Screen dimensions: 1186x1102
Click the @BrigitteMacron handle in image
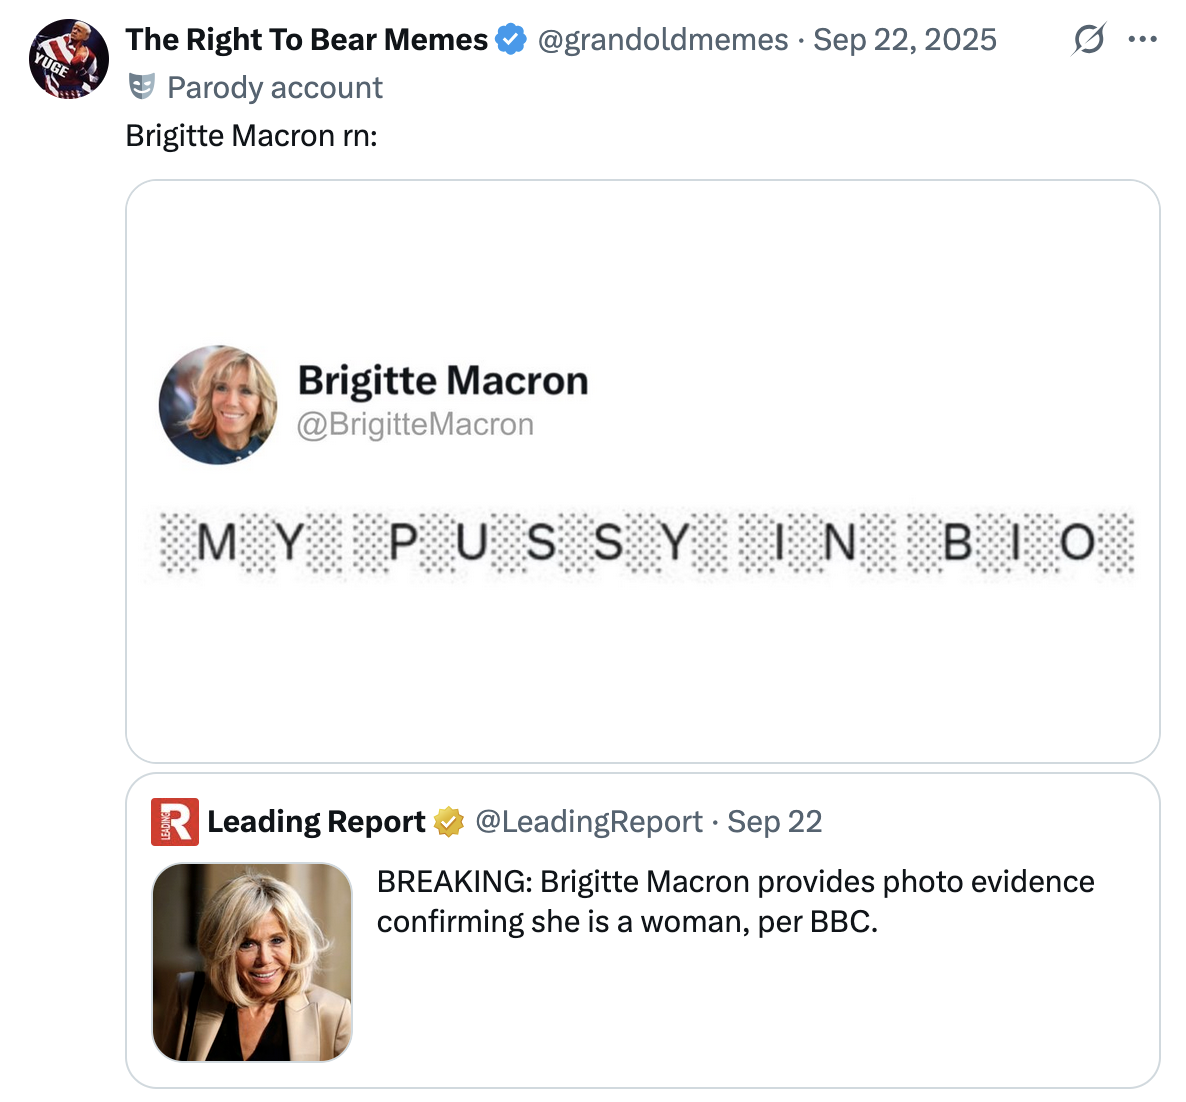pyautogui.click(x=416, y=425)
